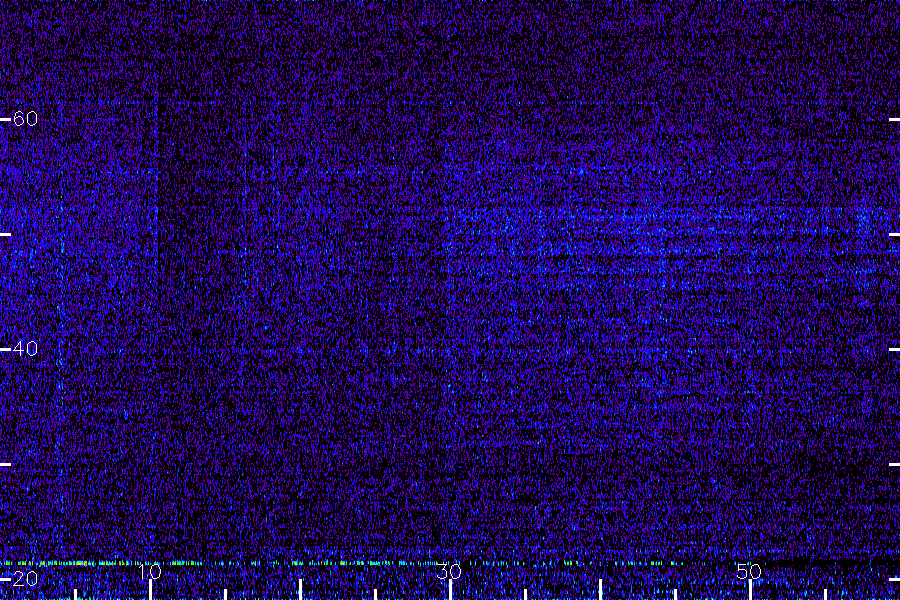Click the 40 label on the vertical axis
The width and height of the screenshot is (900, 600).
point(25,349)
